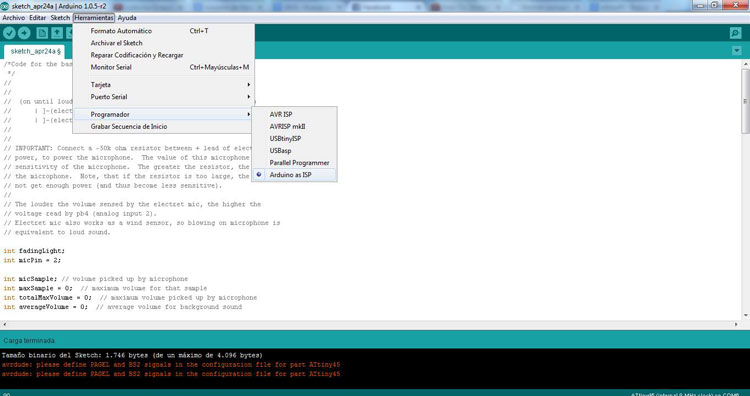Click the New sketch toolbar icon
750x396 pixels.
[42, 33]
